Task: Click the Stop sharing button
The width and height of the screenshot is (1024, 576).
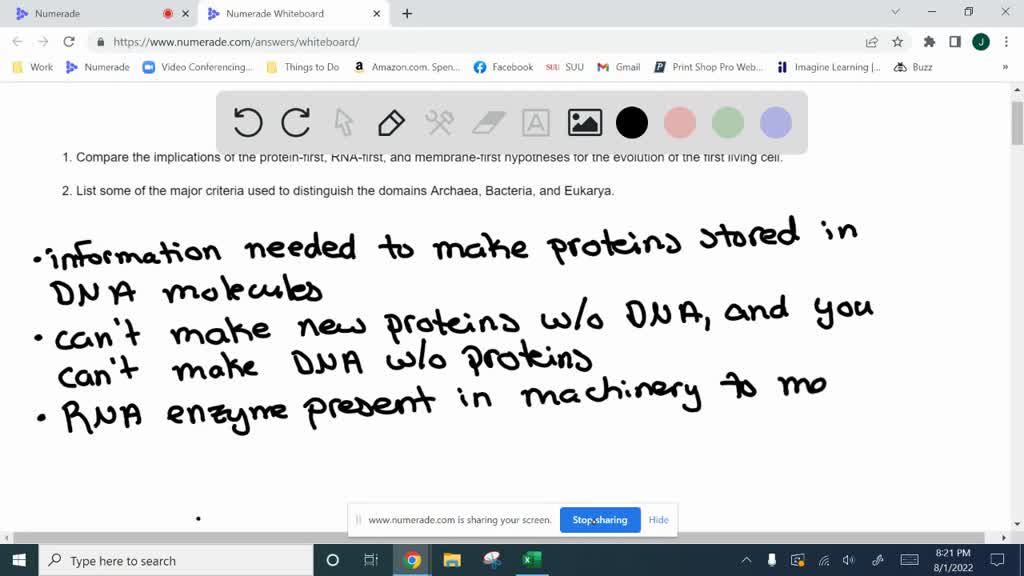Action: (x=600, y=520)
